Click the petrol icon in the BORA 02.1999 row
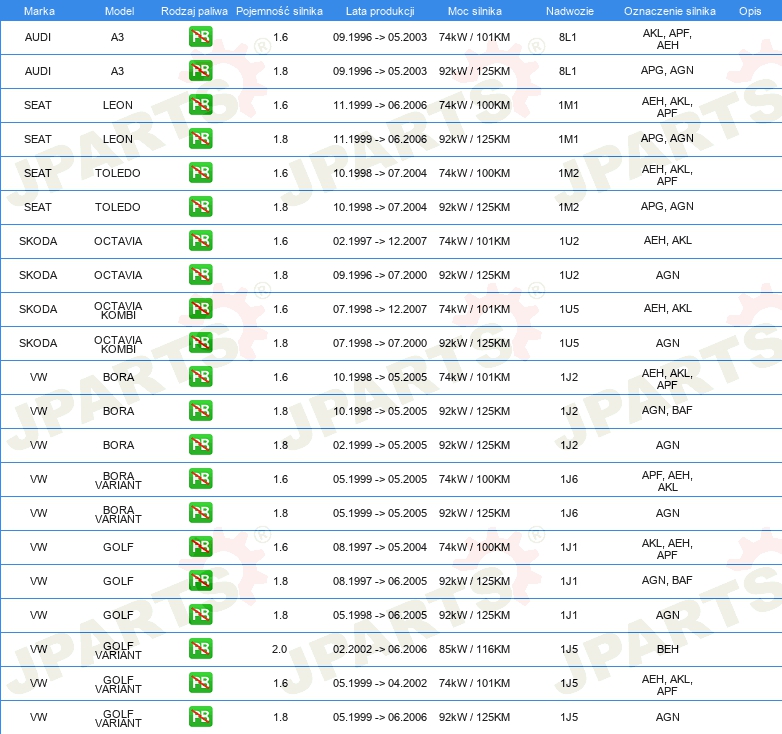 200,445
